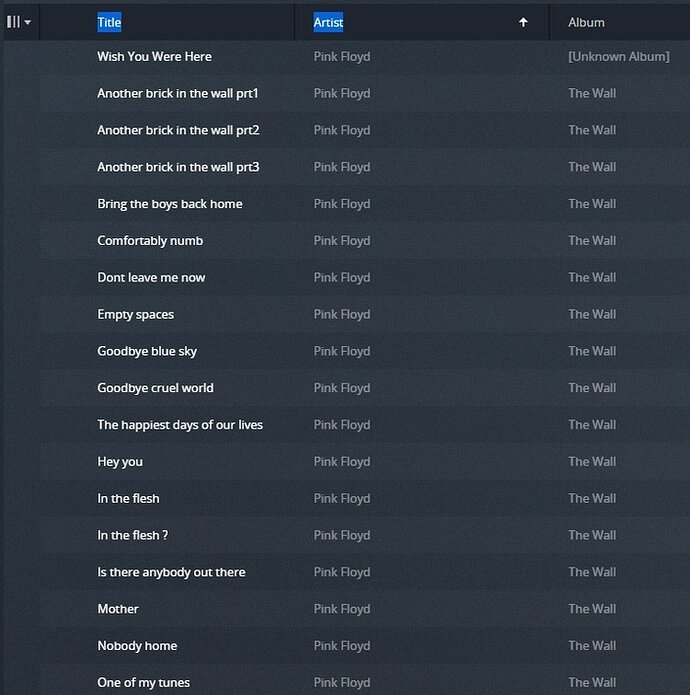
Task: Select the Mother track
Action: [x=118, y=609]
